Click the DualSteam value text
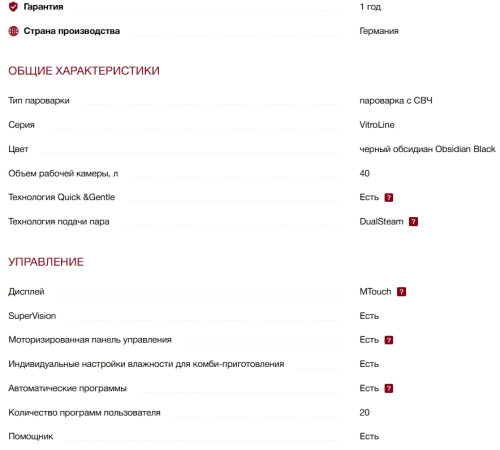 [381, 222]
